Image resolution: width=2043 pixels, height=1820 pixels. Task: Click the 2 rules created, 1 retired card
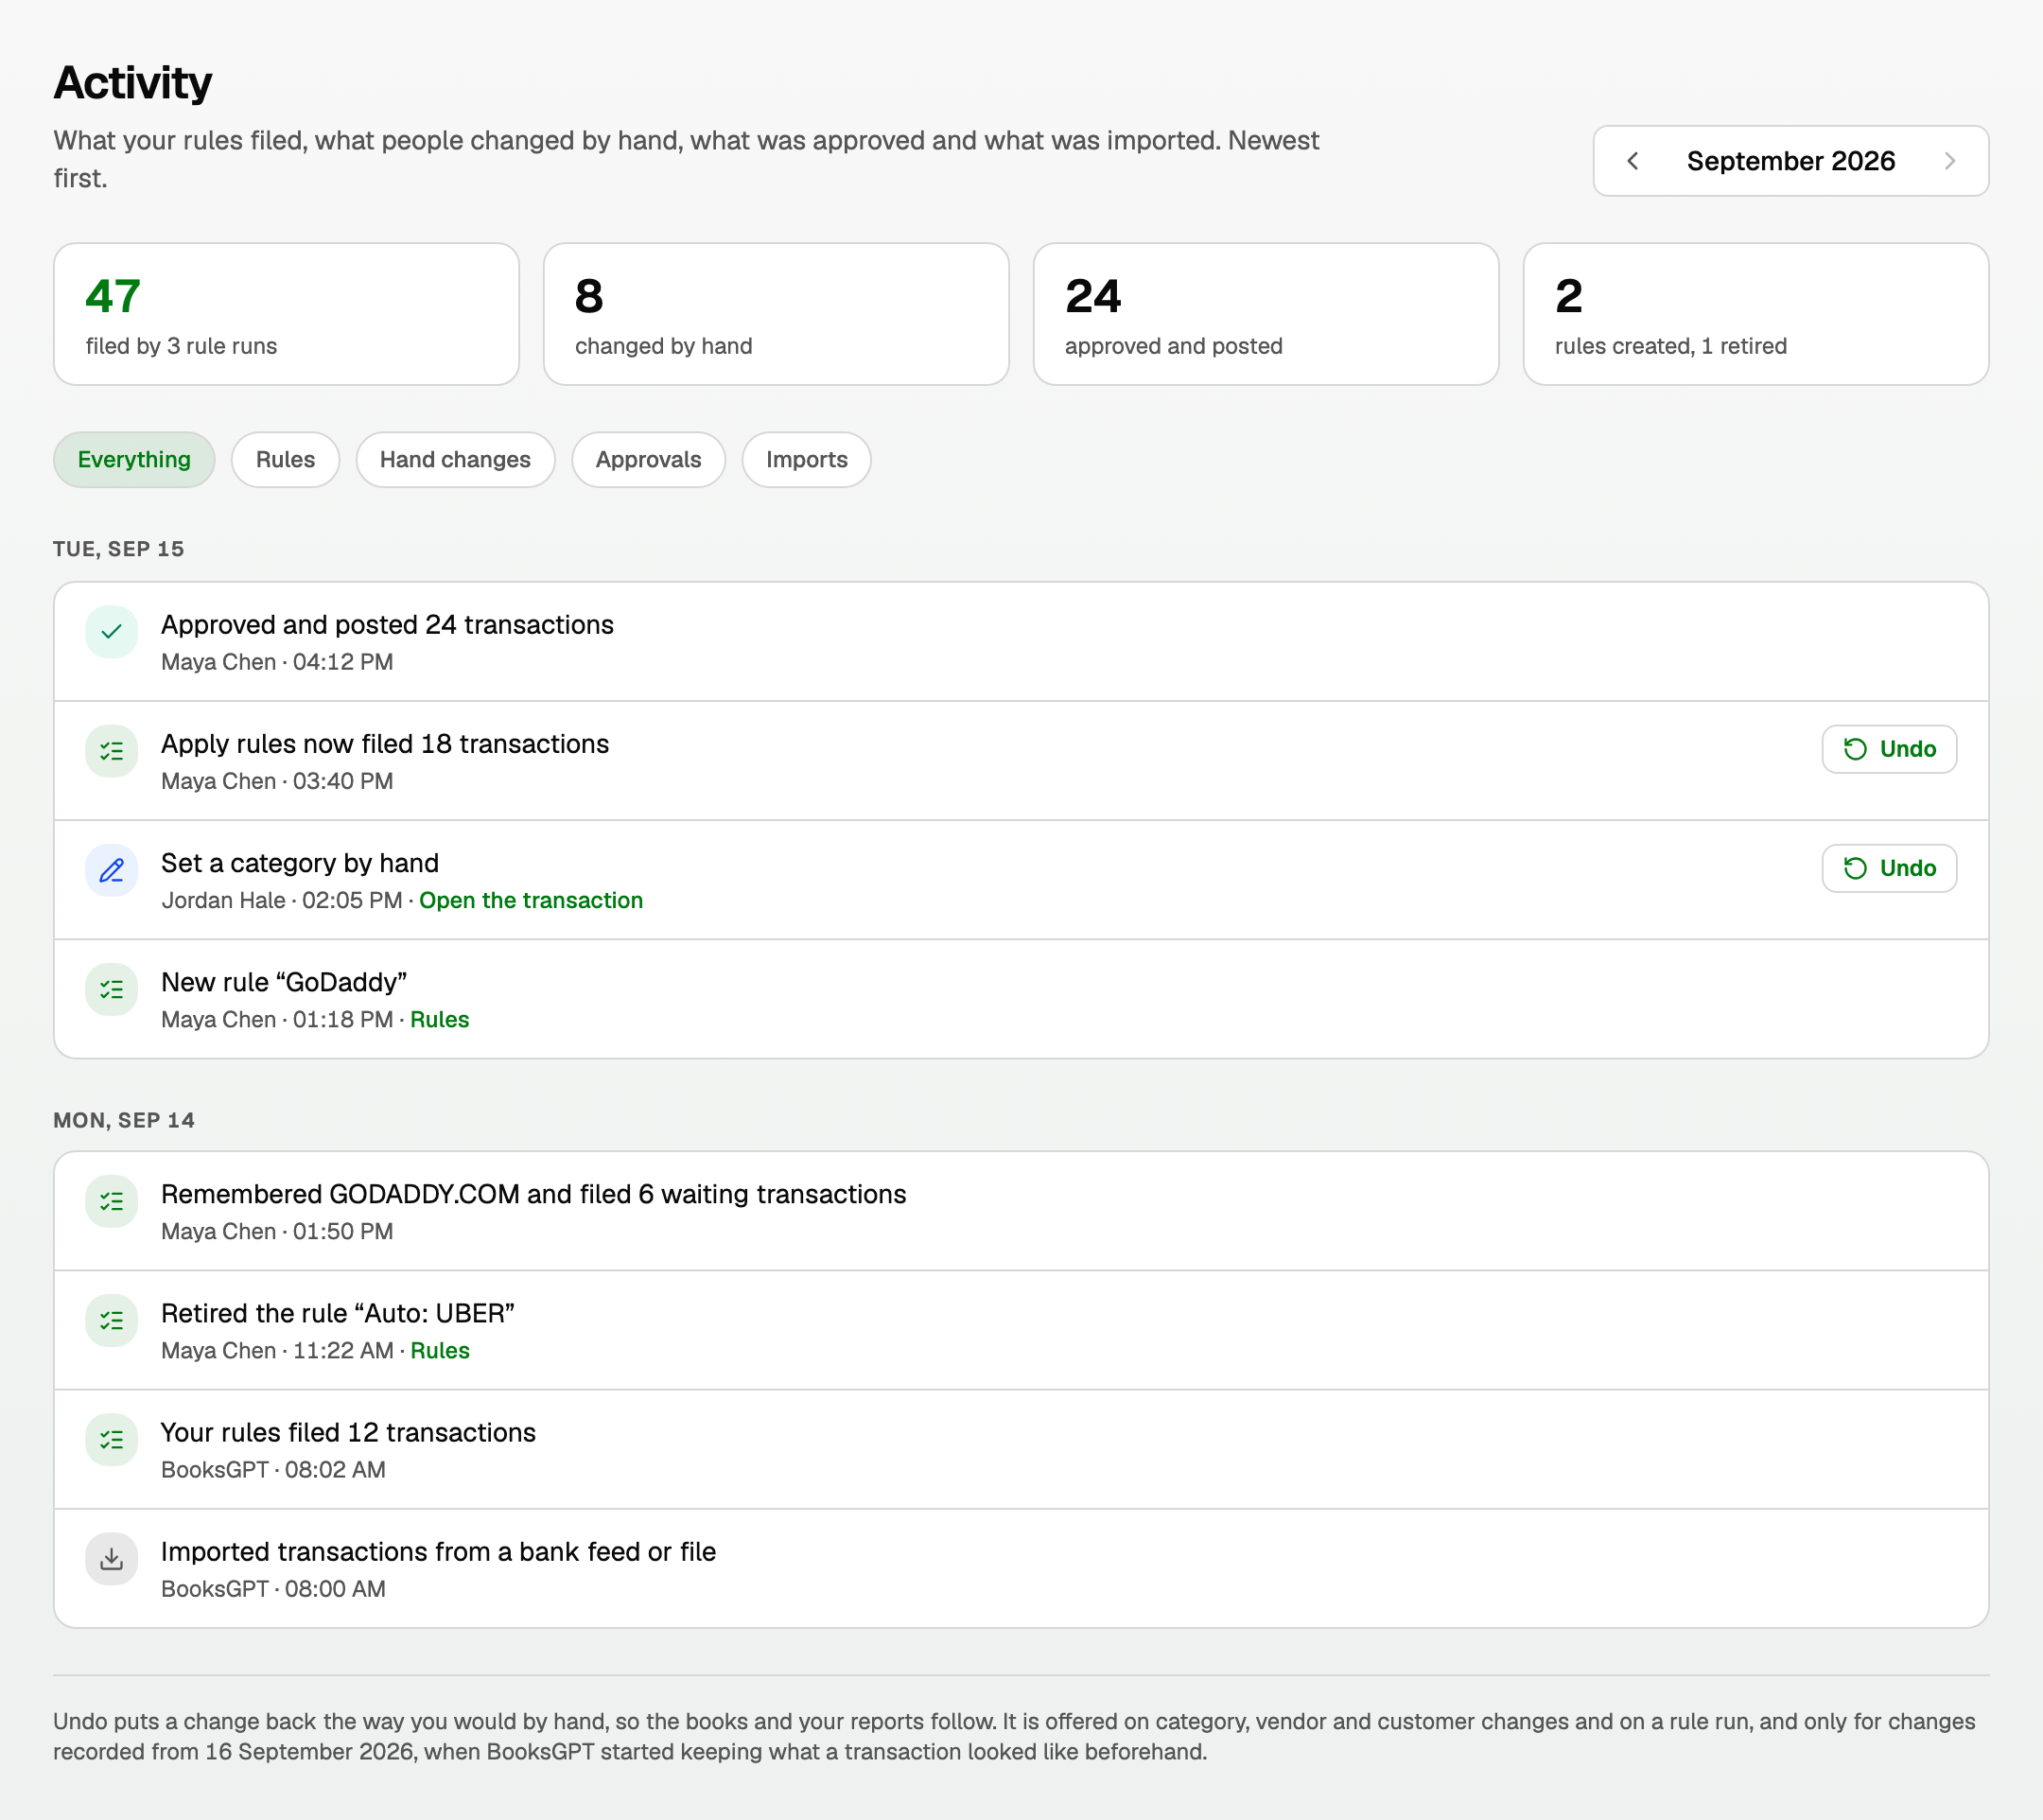tap(1756, 314)
